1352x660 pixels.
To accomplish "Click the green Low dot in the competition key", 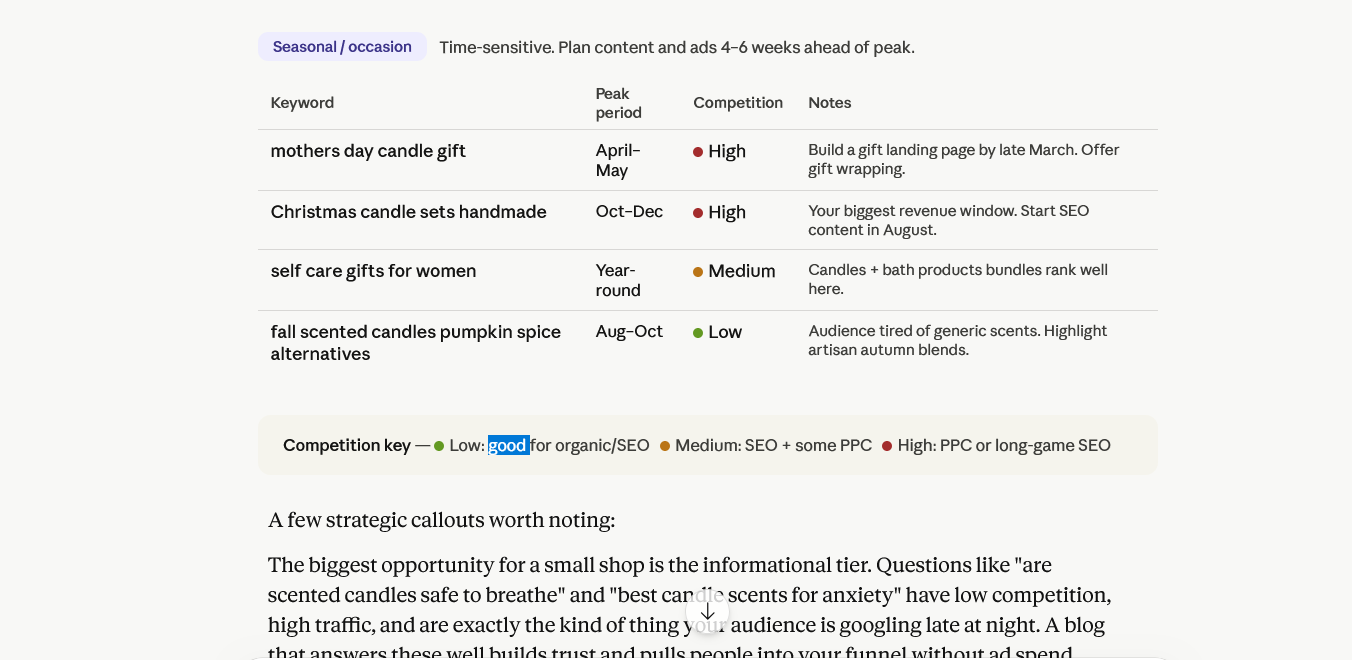I will (x=439, y=446).
